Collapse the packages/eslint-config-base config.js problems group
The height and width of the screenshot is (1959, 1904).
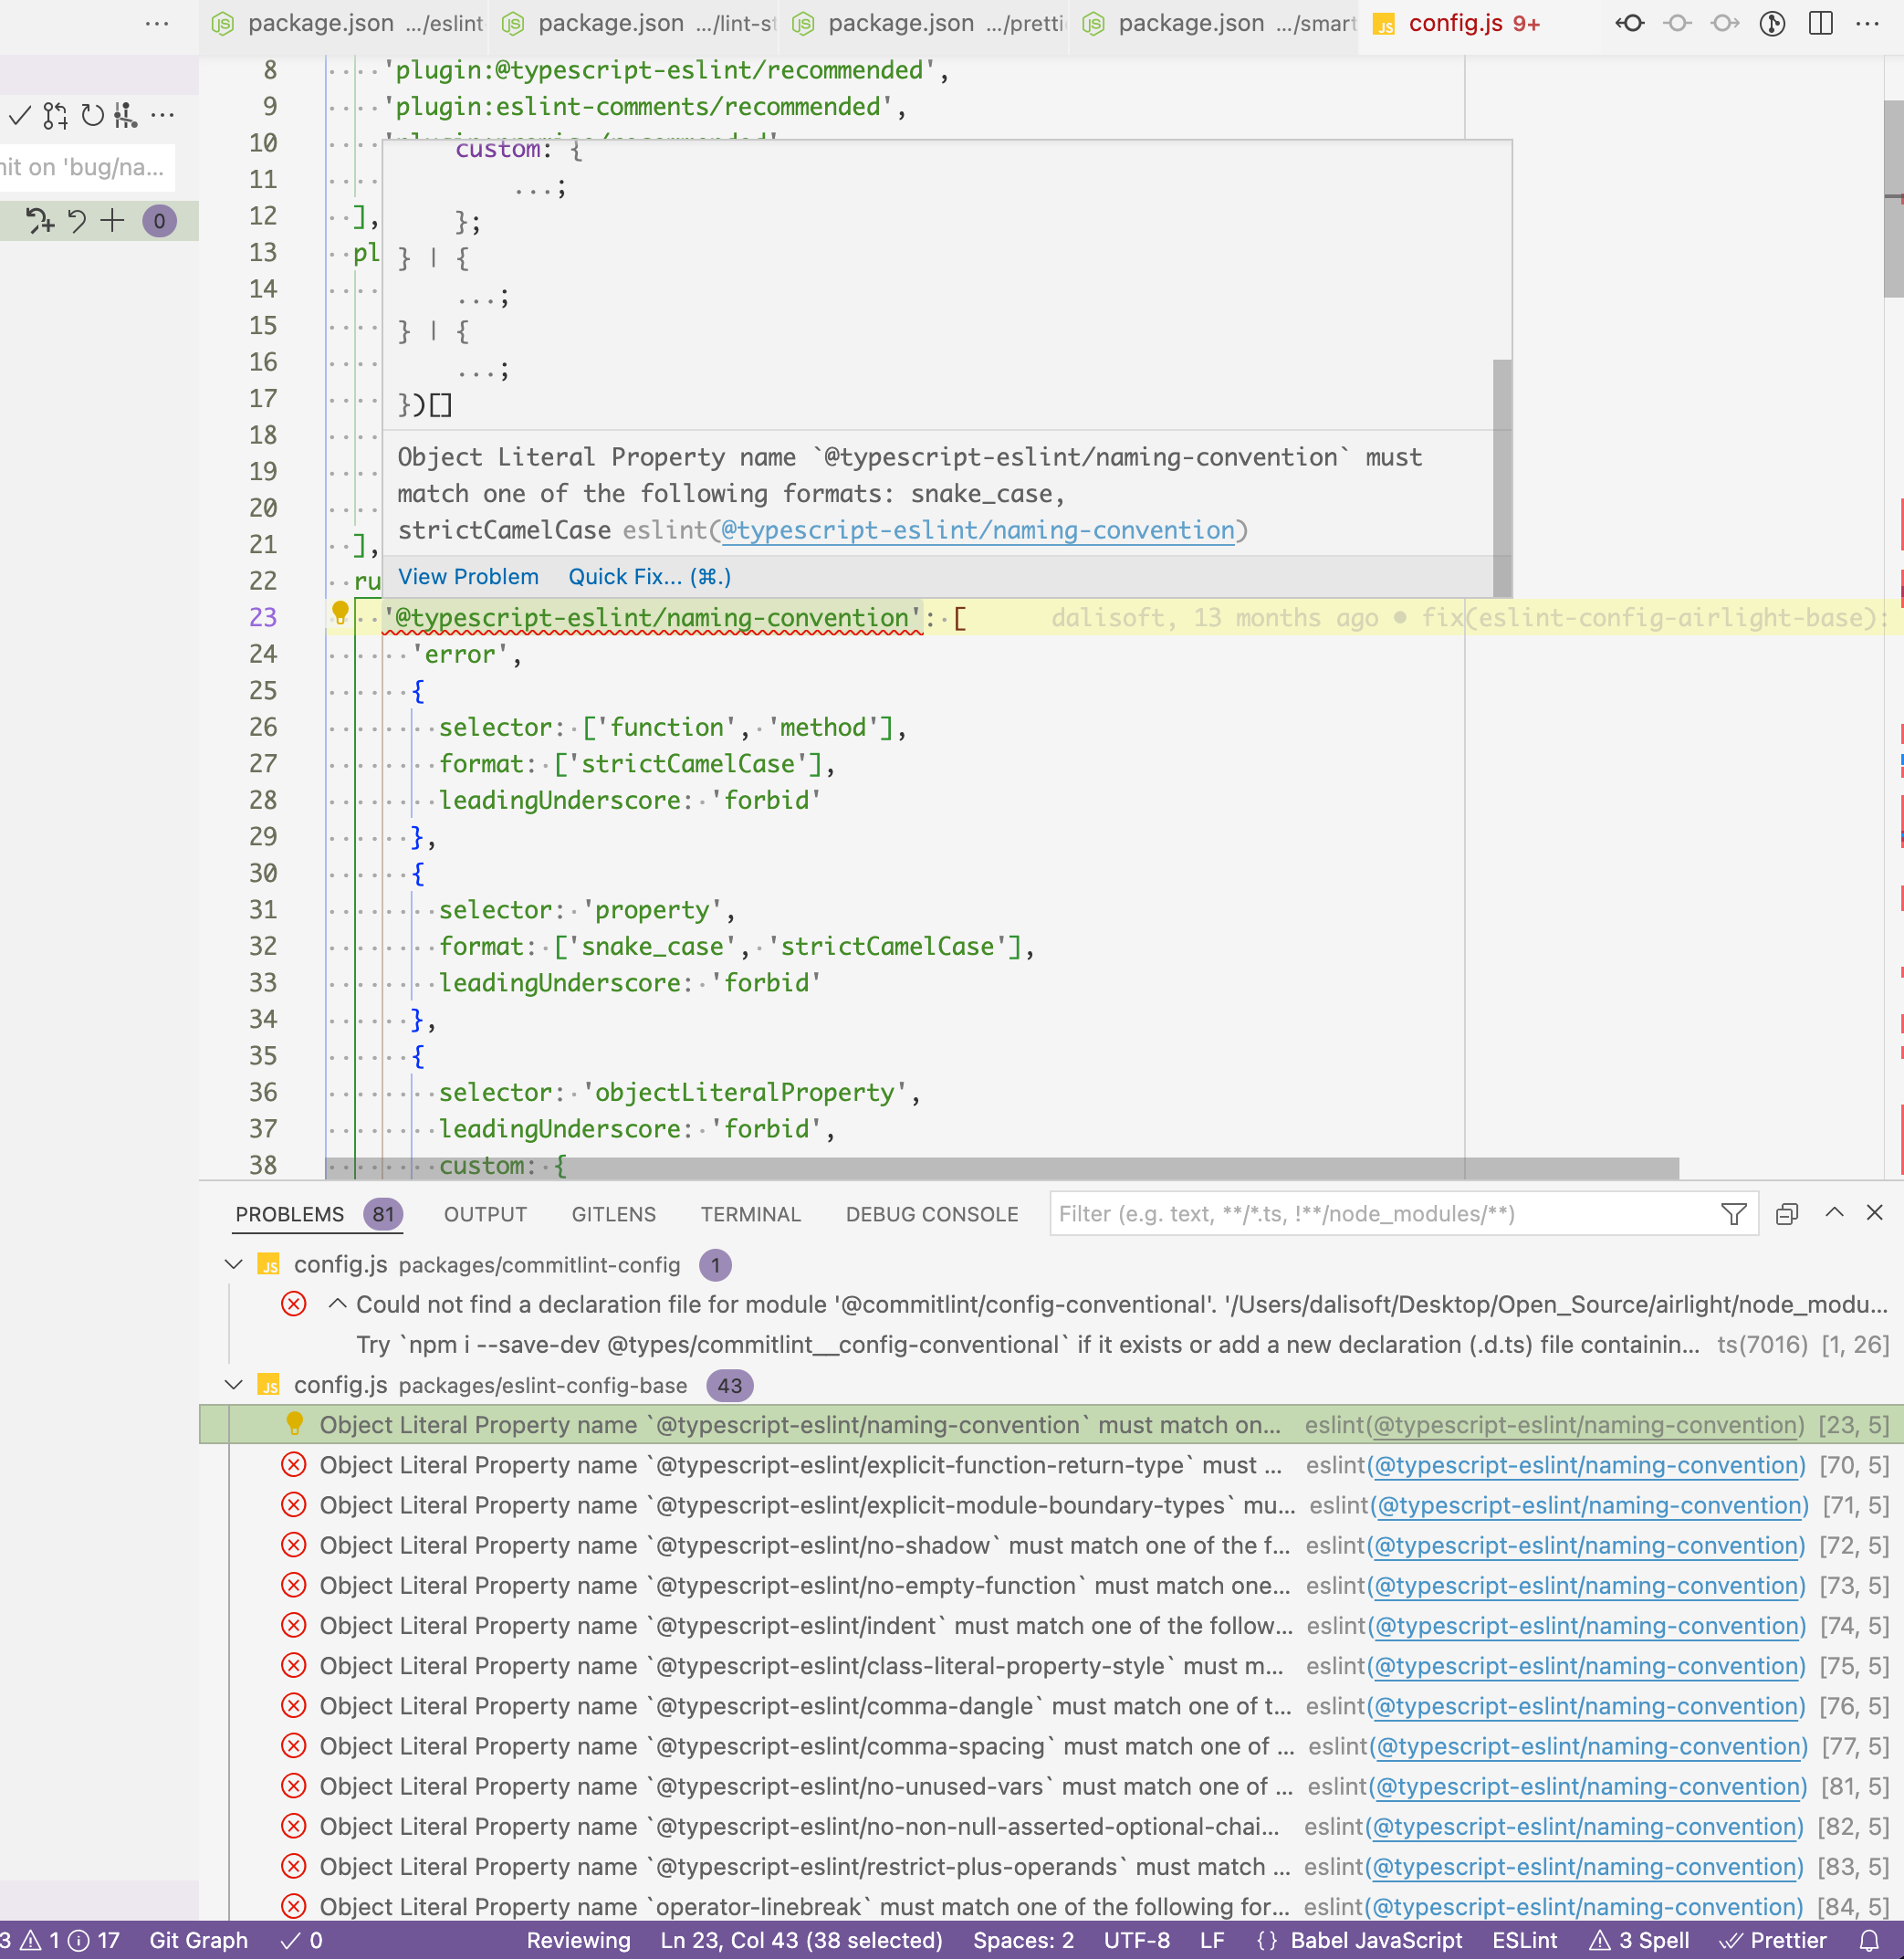tap(234, 1386)
